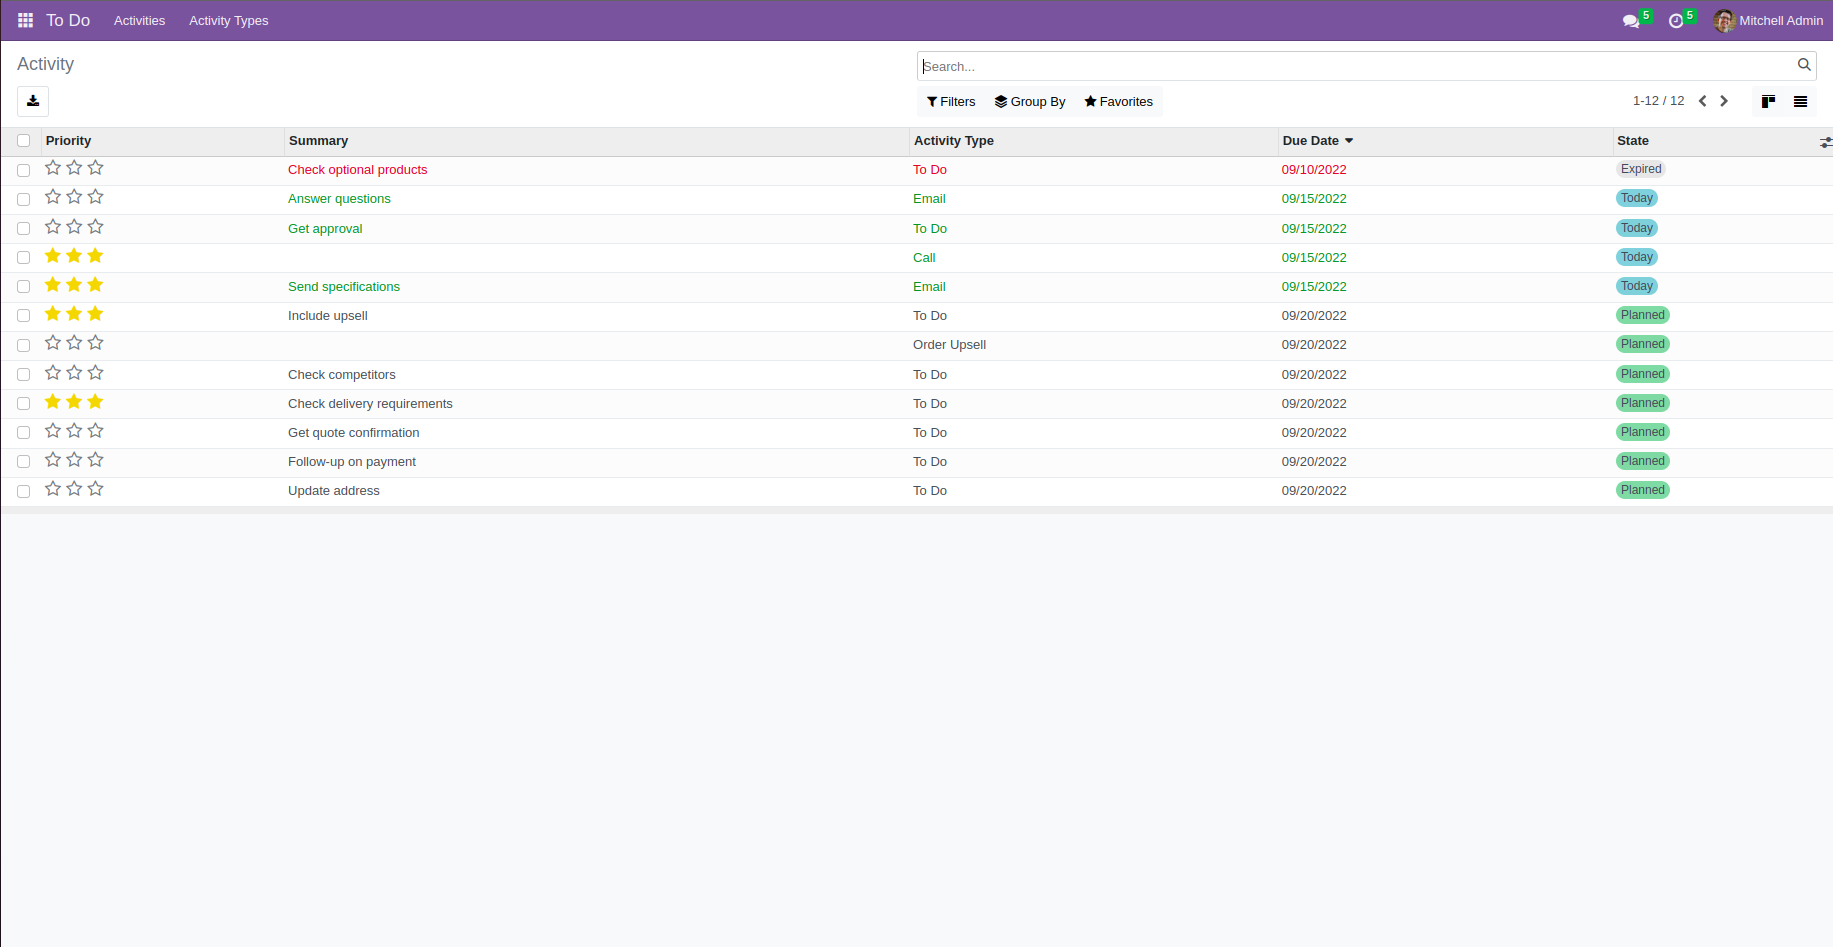The width and height of the screenshot is (1833, 947).
Task: Open the Favorites dropdown
Action: pos(1118,102)
